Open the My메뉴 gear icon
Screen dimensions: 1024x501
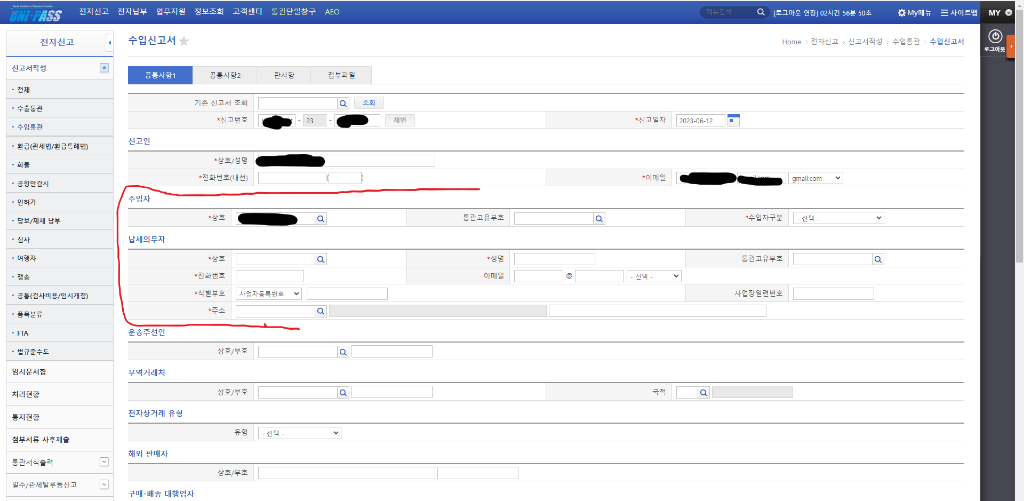coord(901,12)
